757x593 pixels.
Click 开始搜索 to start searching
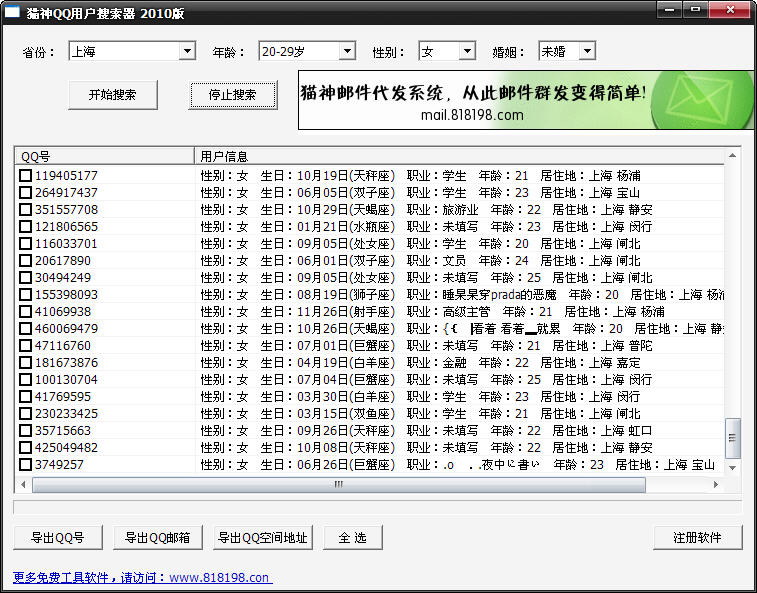(112, 95)
